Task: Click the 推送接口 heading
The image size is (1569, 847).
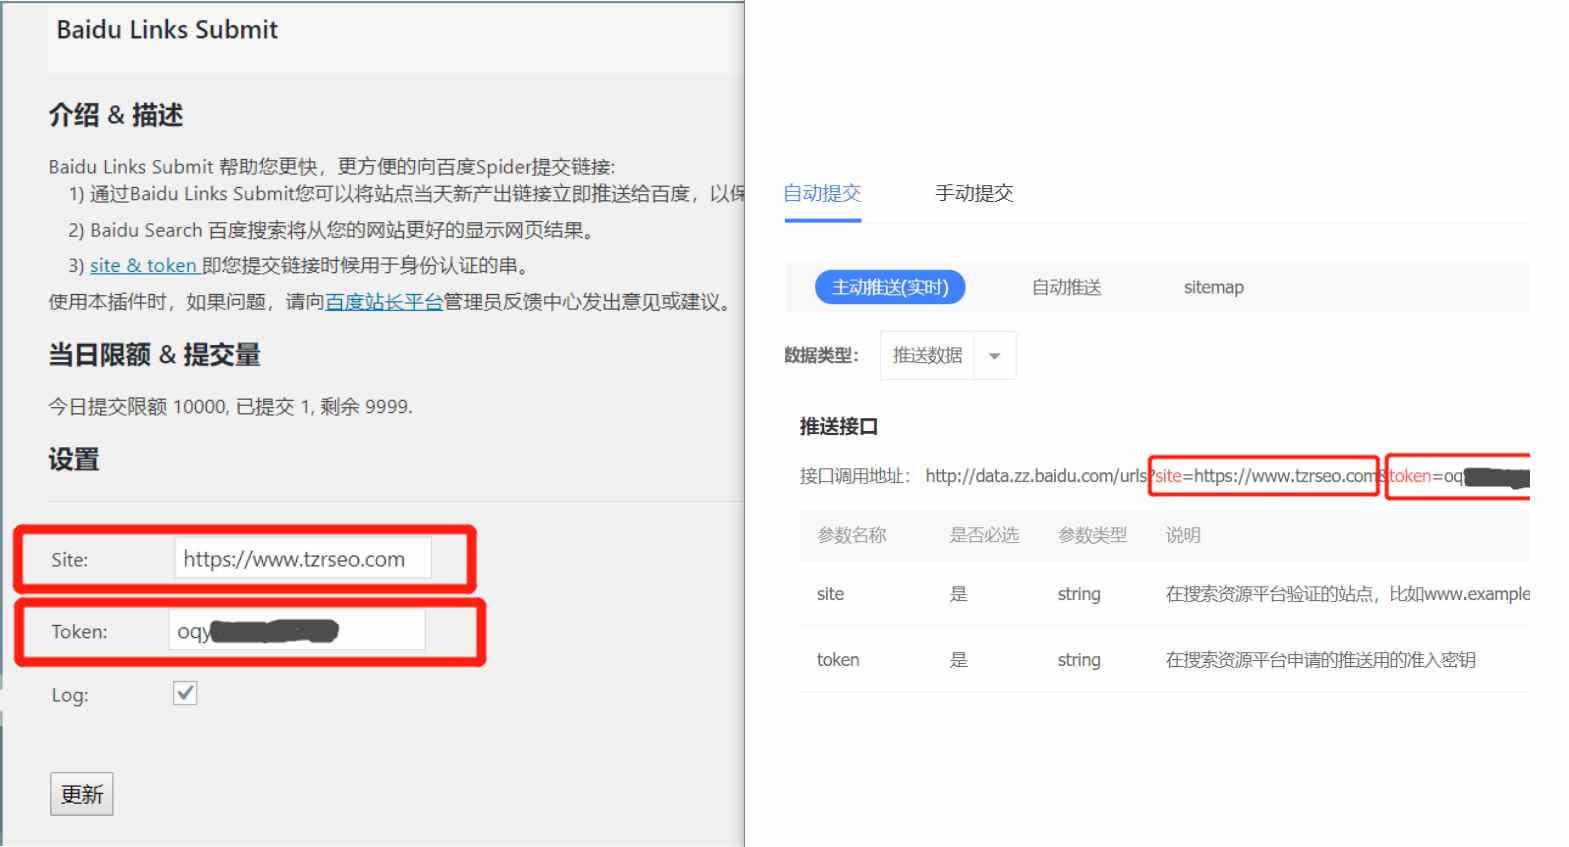Action: click(839, 426)
